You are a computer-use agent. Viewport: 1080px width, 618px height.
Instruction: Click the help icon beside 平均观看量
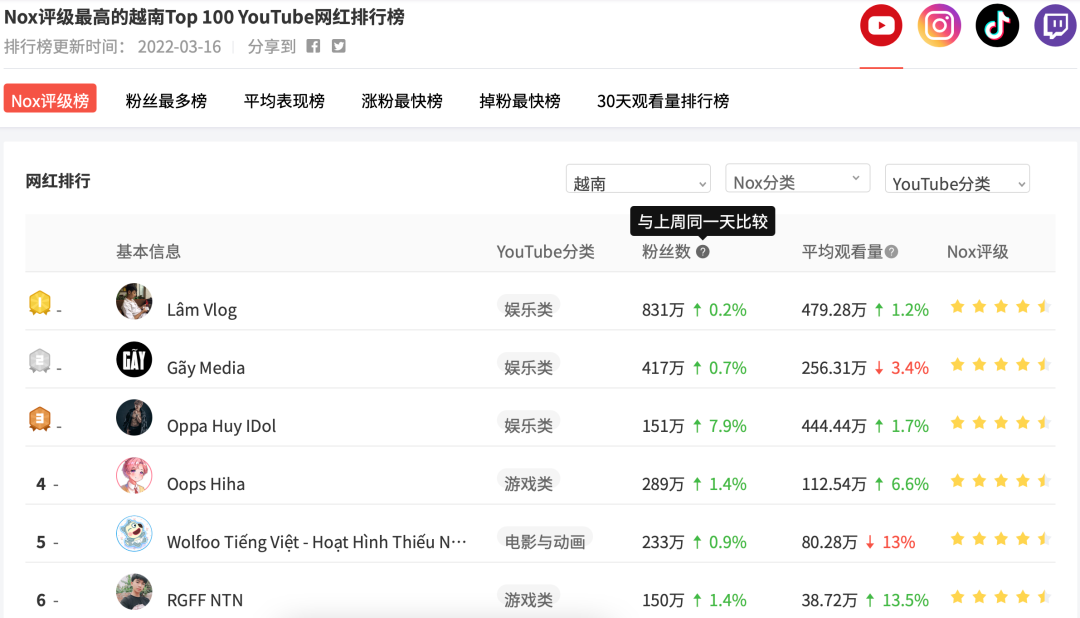[891, 251]
